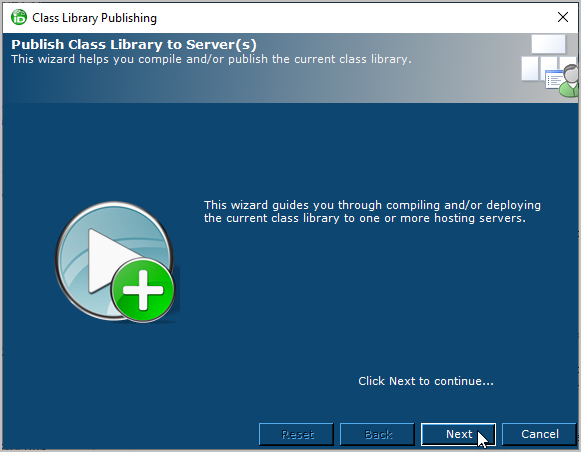Image resolution: width=581 pixels, height=452 pixels.
Task: Click the top white square in header graphic
Action: coord(548,44)
